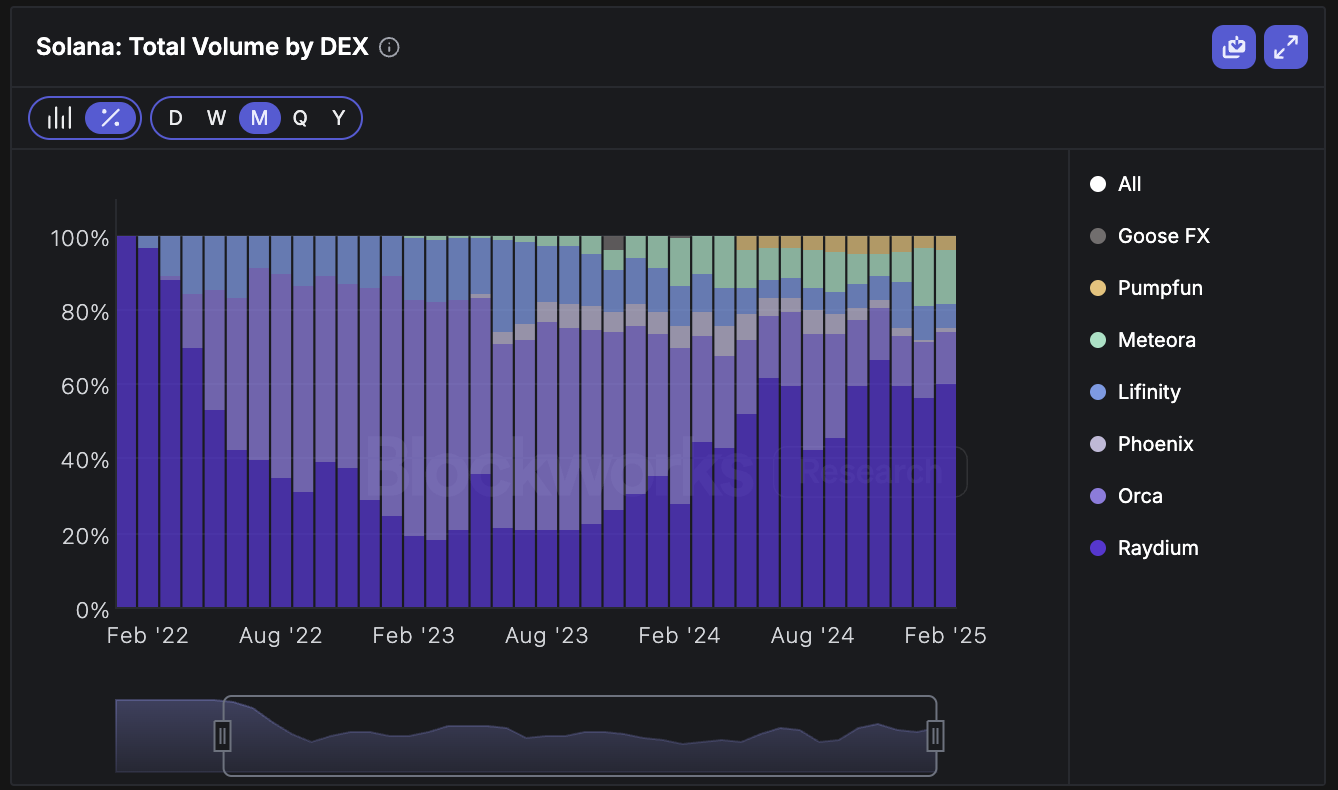This screenshot has width=1338, height=790.
Task: Open the info tooltip icon beside title
Action: 390,47
